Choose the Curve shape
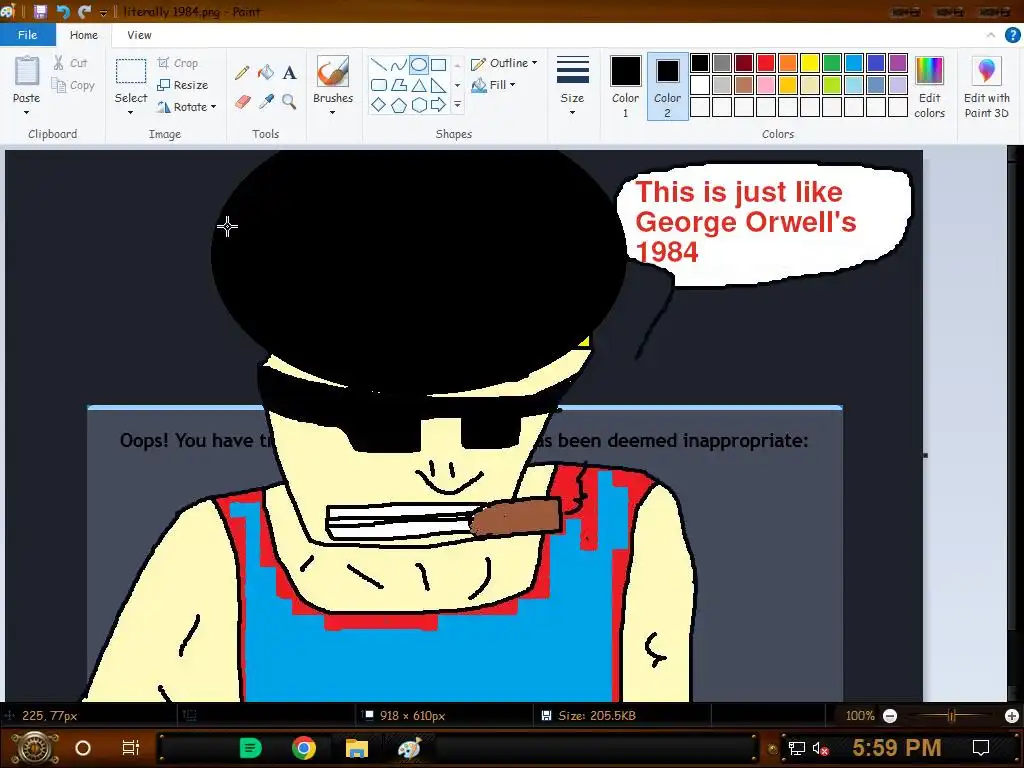 (398, 65)
